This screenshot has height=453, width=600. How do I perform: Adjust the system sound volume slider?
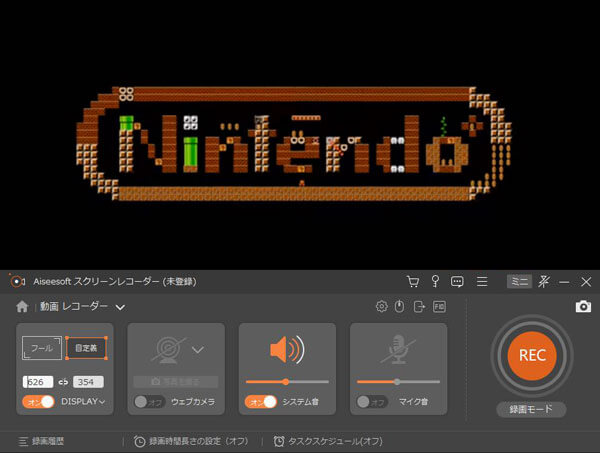point(287,382)
